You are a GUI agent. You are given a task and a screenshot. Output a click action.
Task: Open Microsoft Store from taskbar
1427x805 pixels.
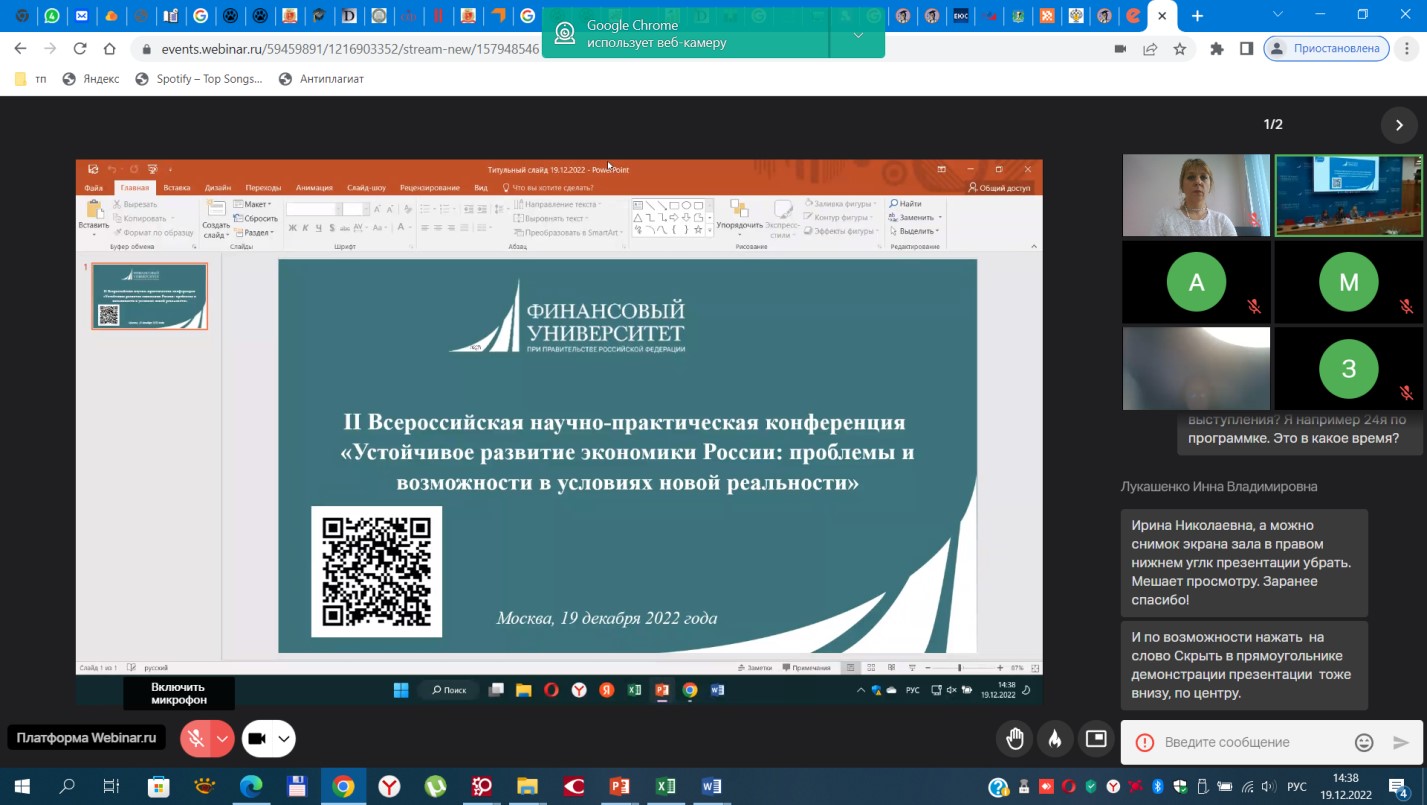(158, 787)
